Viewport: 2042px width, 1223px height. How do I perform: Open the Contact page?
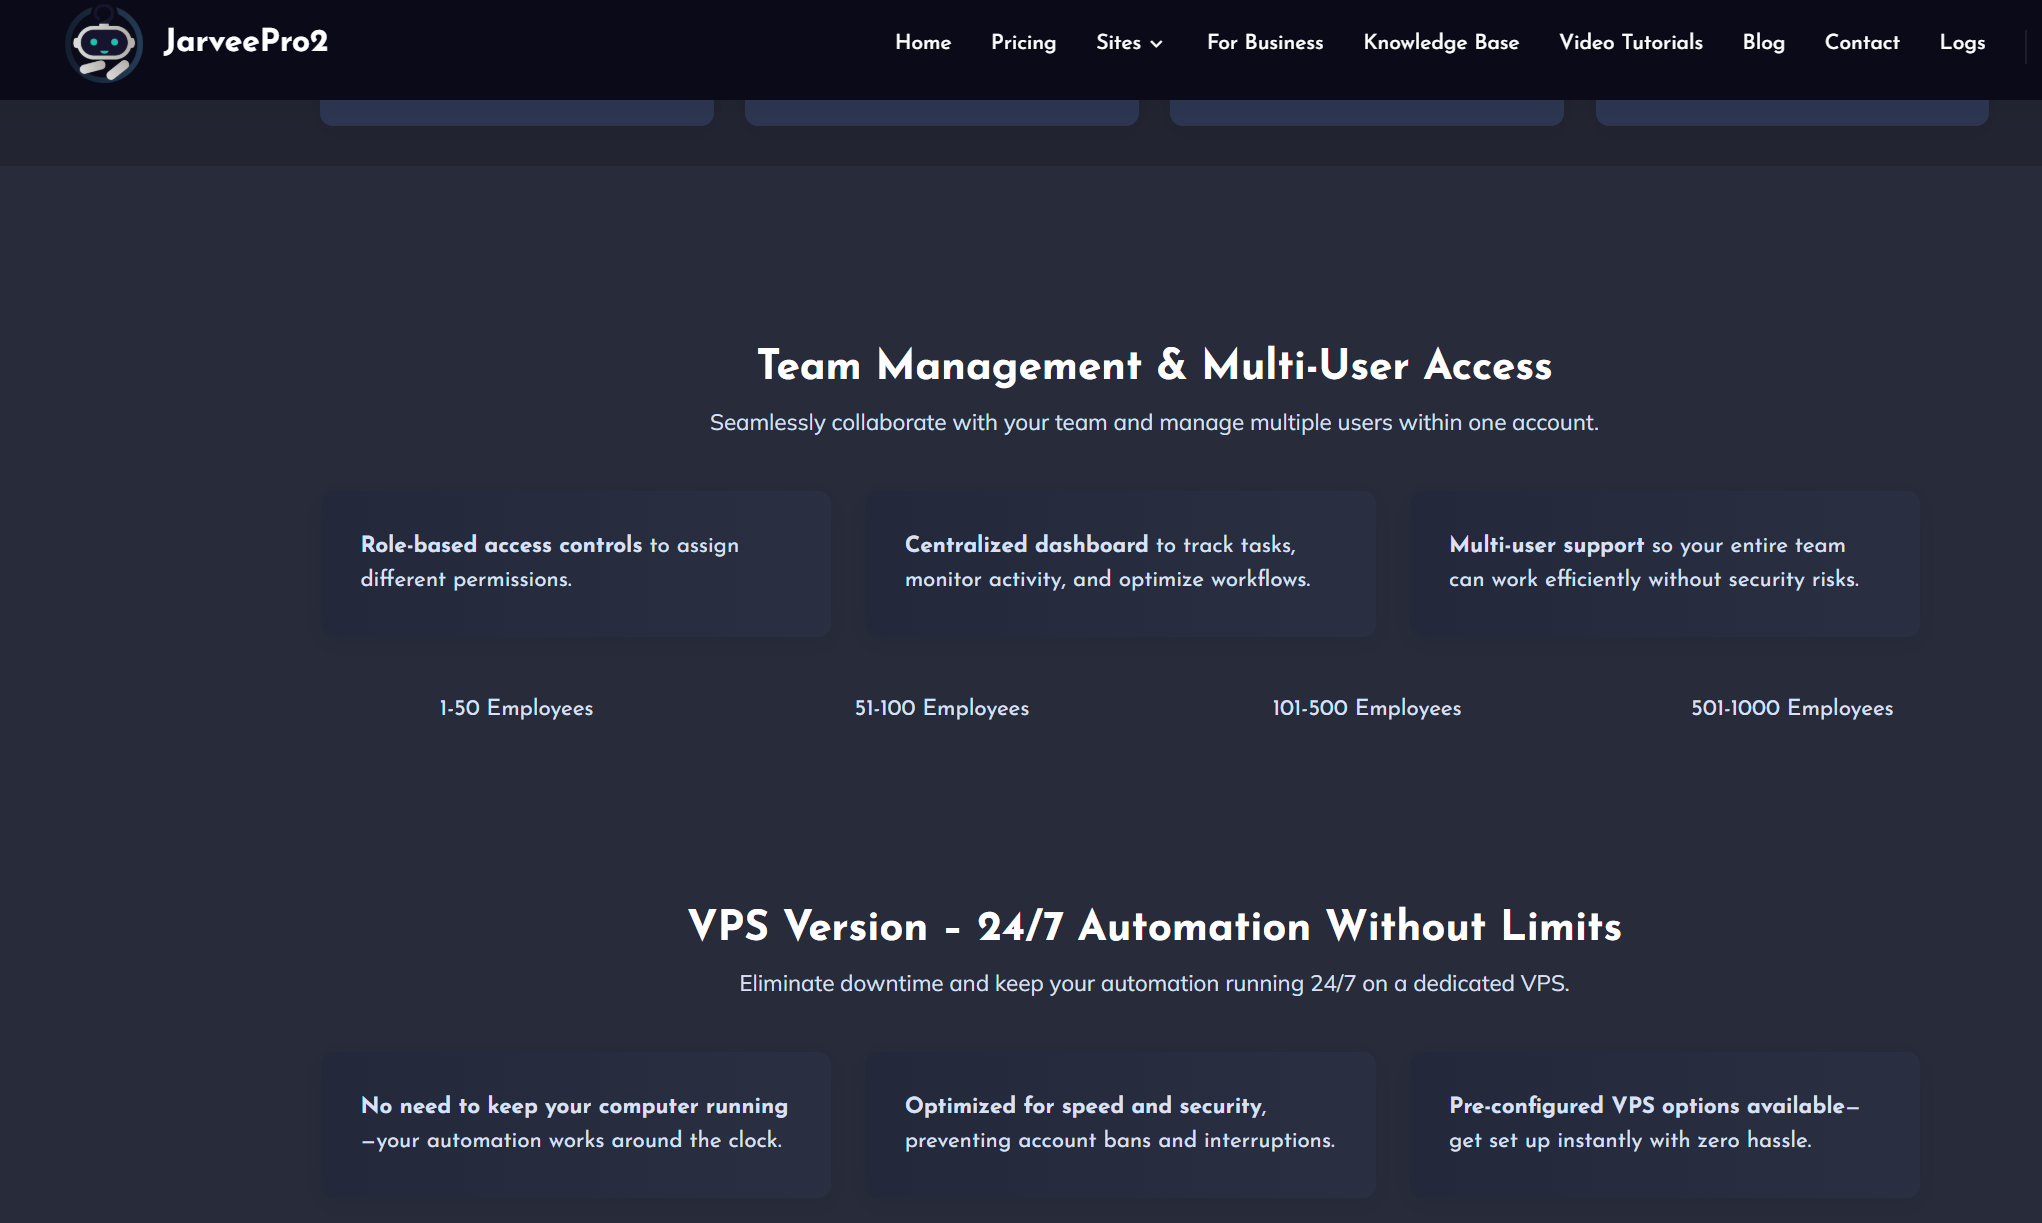pos(1861,42)
